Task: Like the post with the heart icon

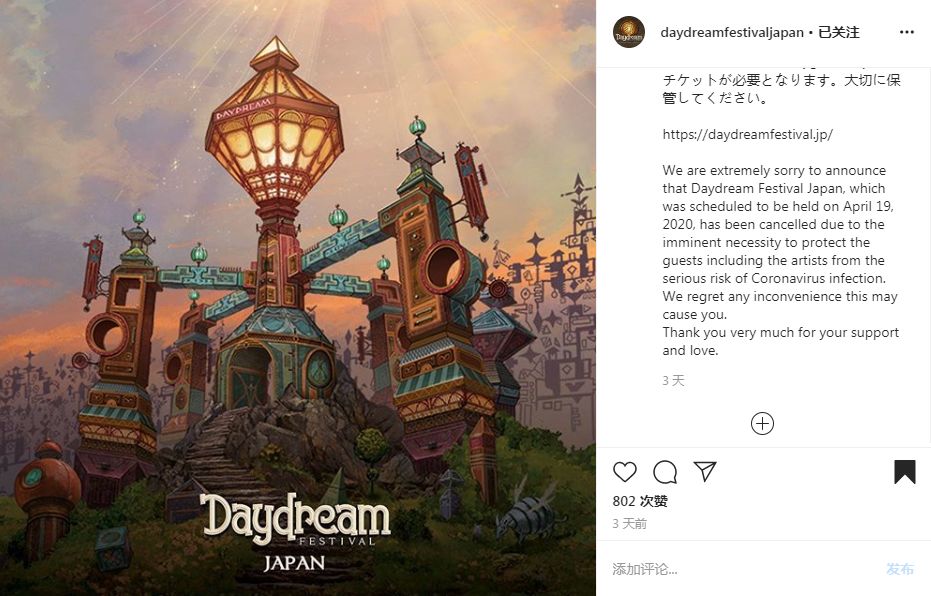Action: (625, 472)
